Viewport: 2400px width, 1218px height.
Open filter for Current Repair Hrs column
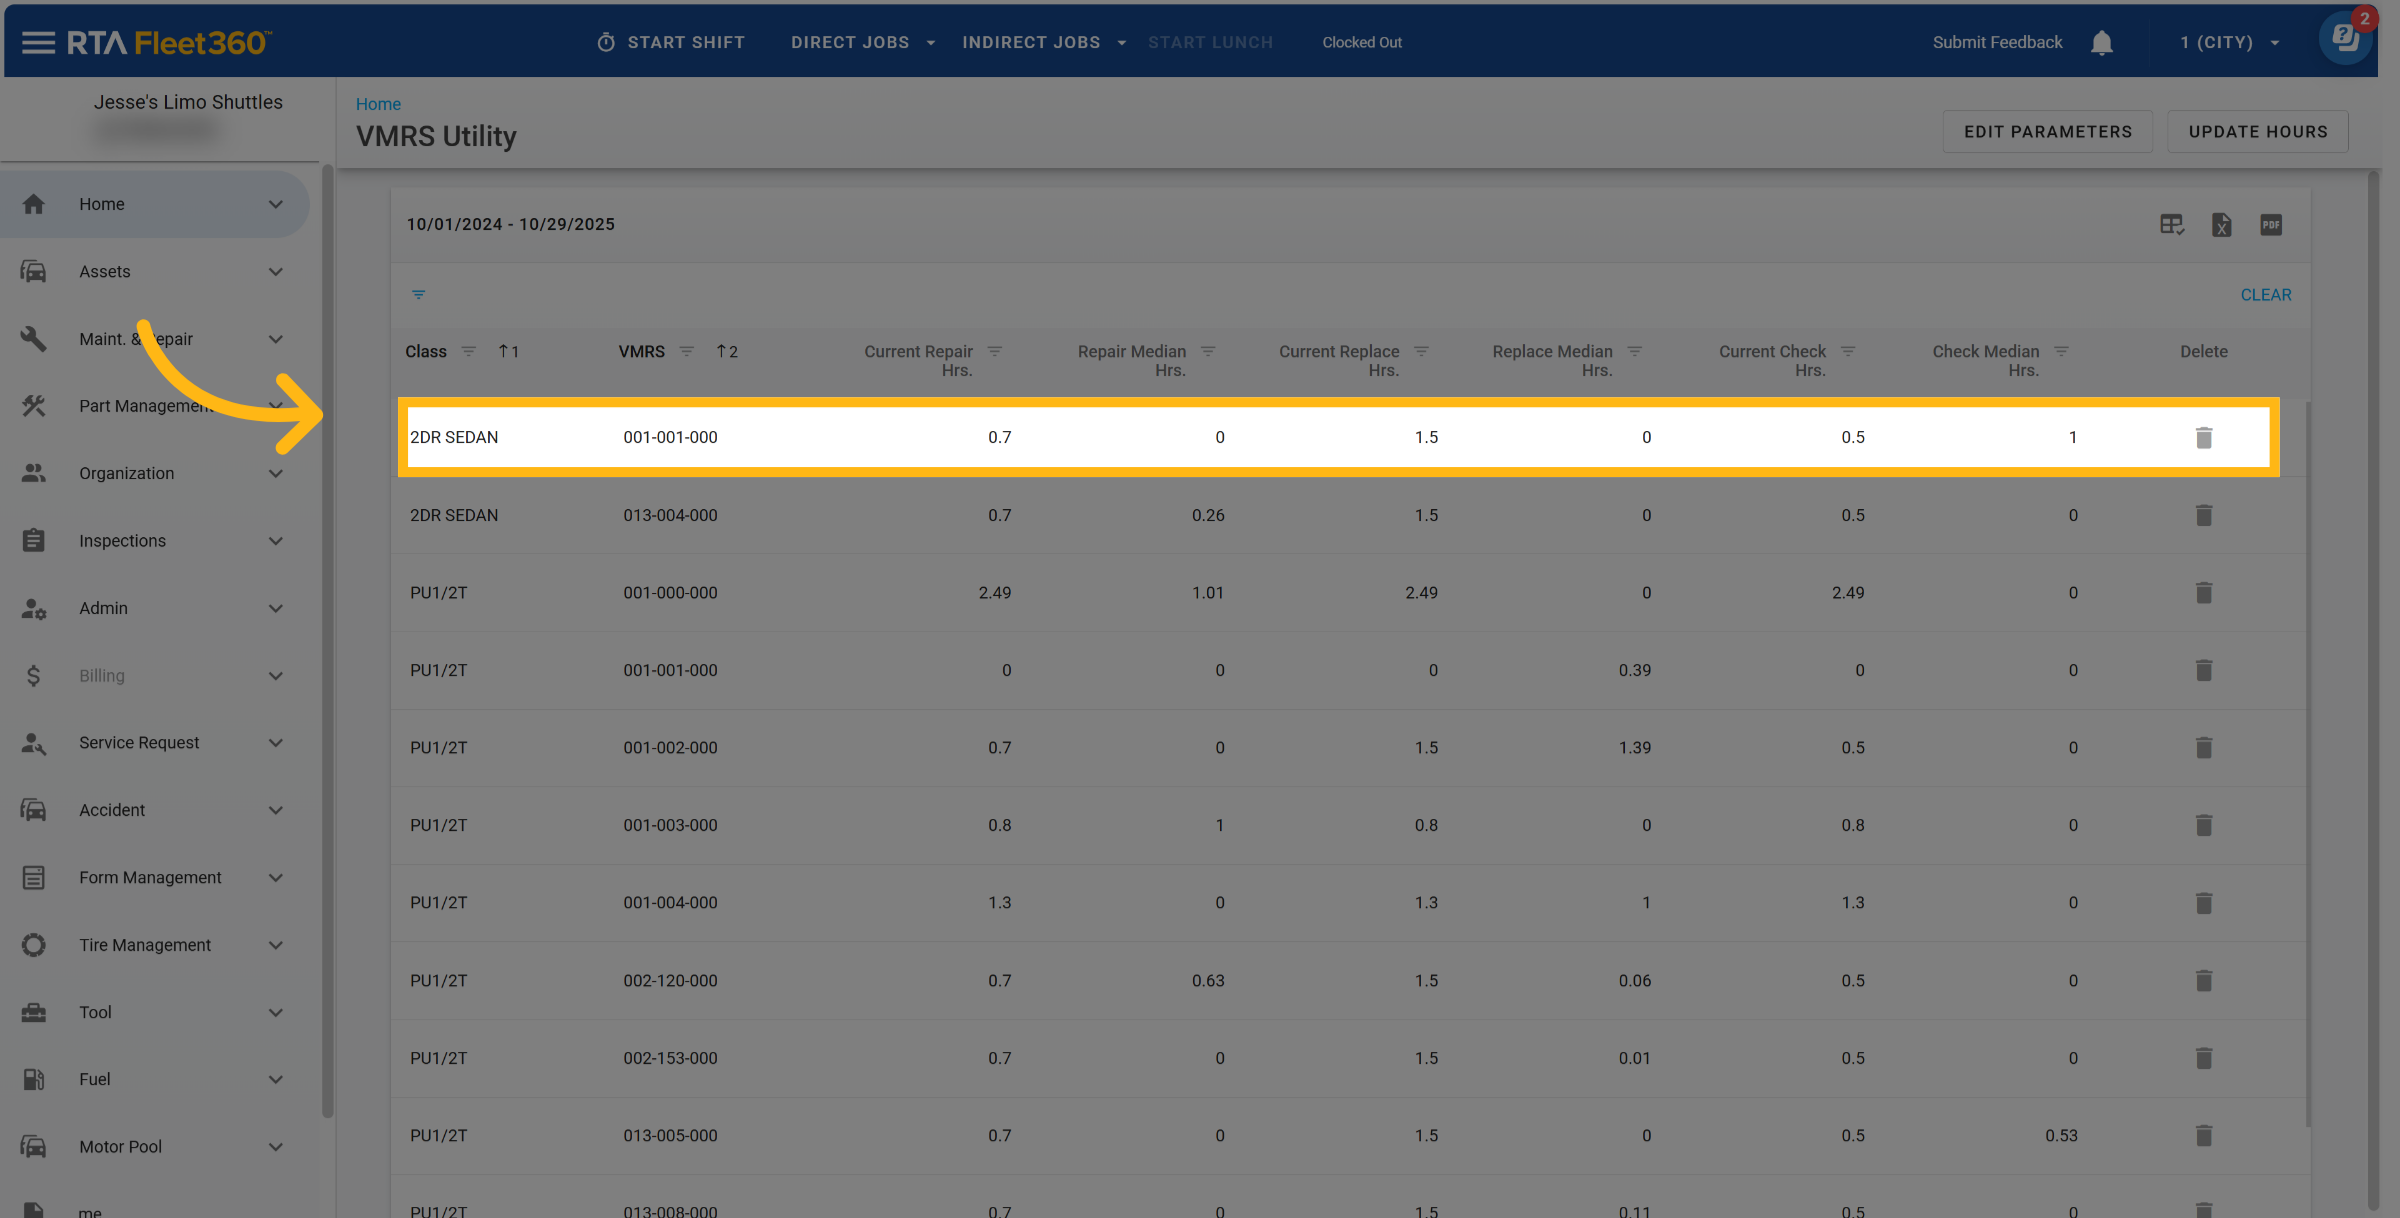[995, 352]
